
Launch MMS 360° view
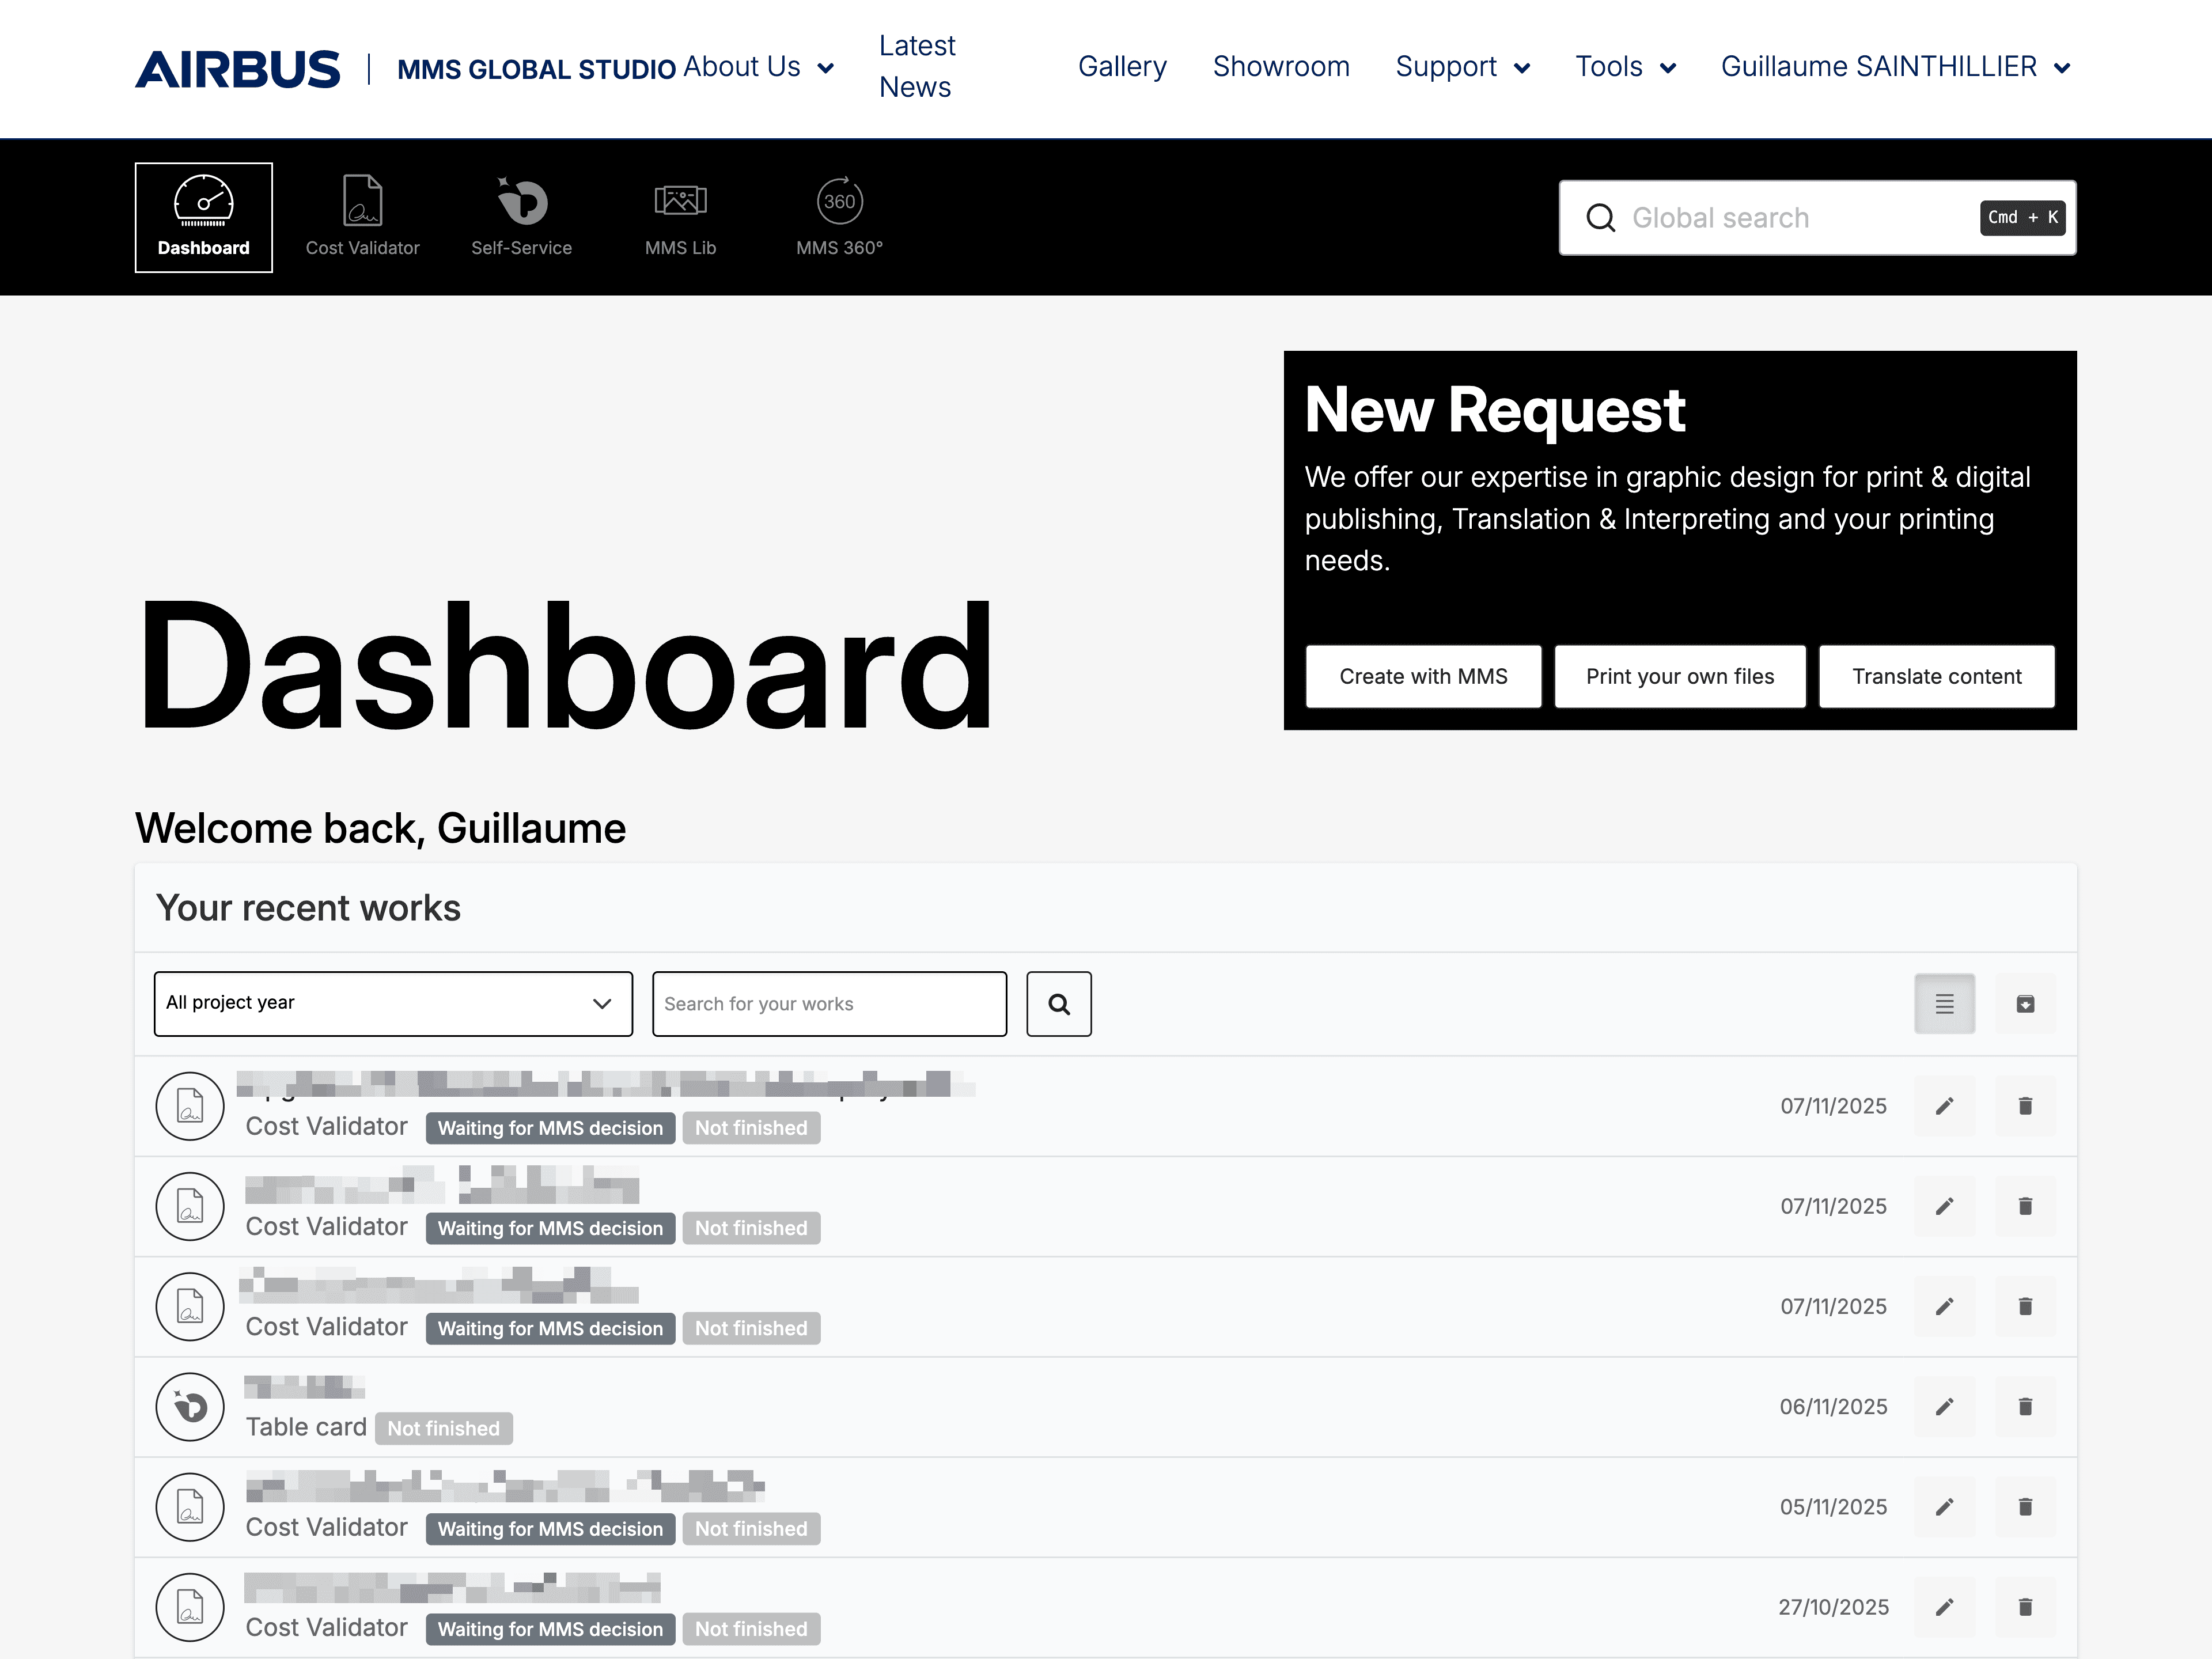838,215
